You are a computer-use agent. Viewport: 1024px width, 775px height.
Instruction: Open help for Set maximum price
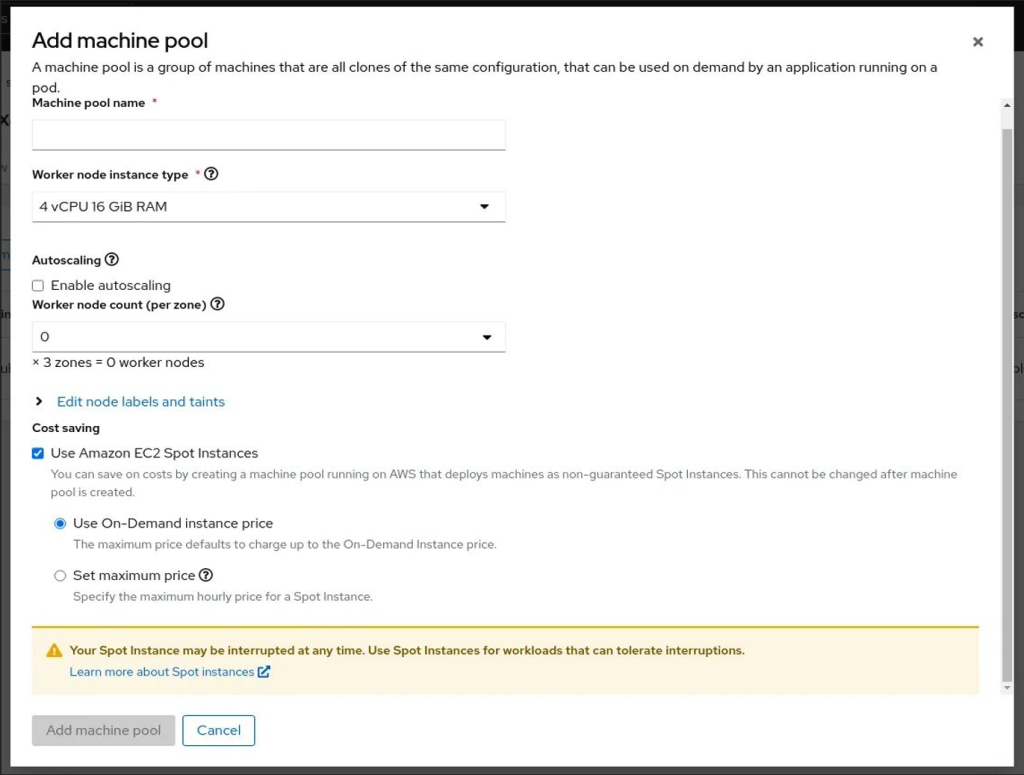point(208,575)
